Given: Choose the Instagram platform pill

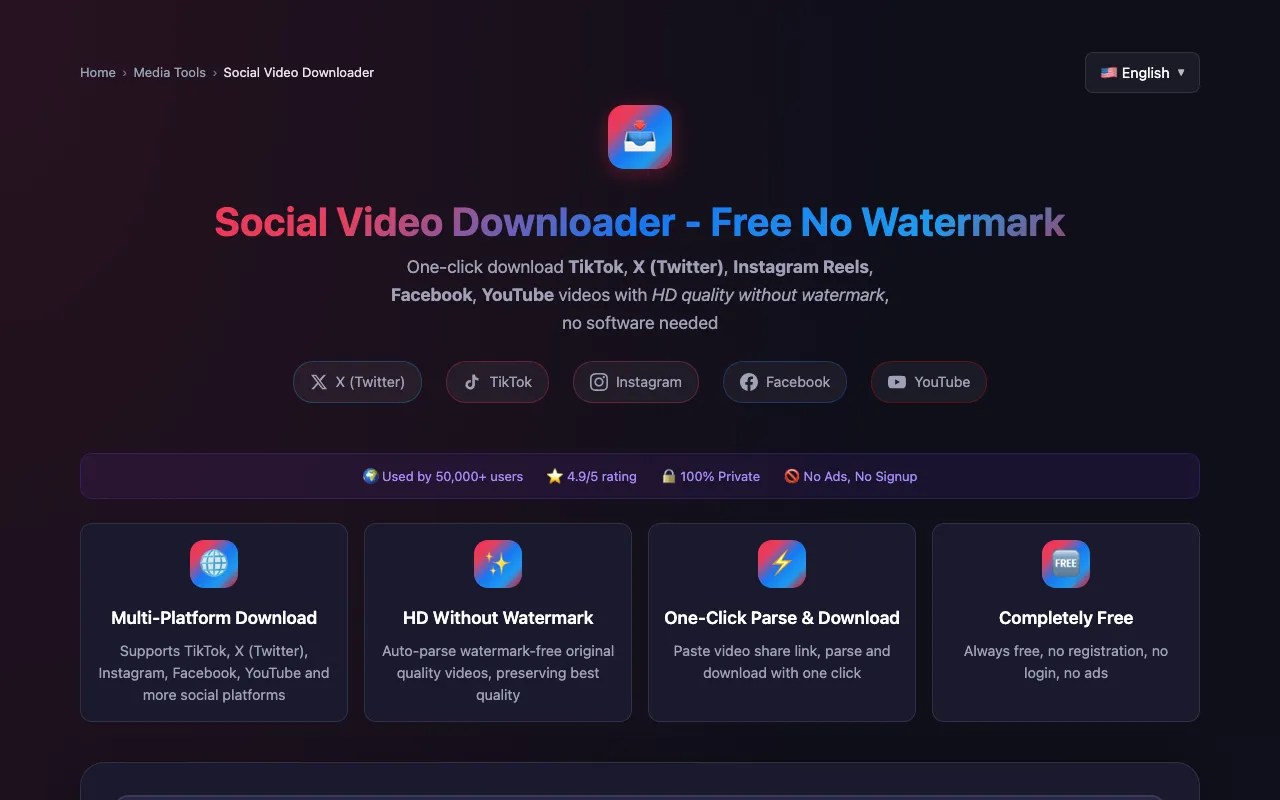Looking at the screenshot, I should [x=636, y=382].
